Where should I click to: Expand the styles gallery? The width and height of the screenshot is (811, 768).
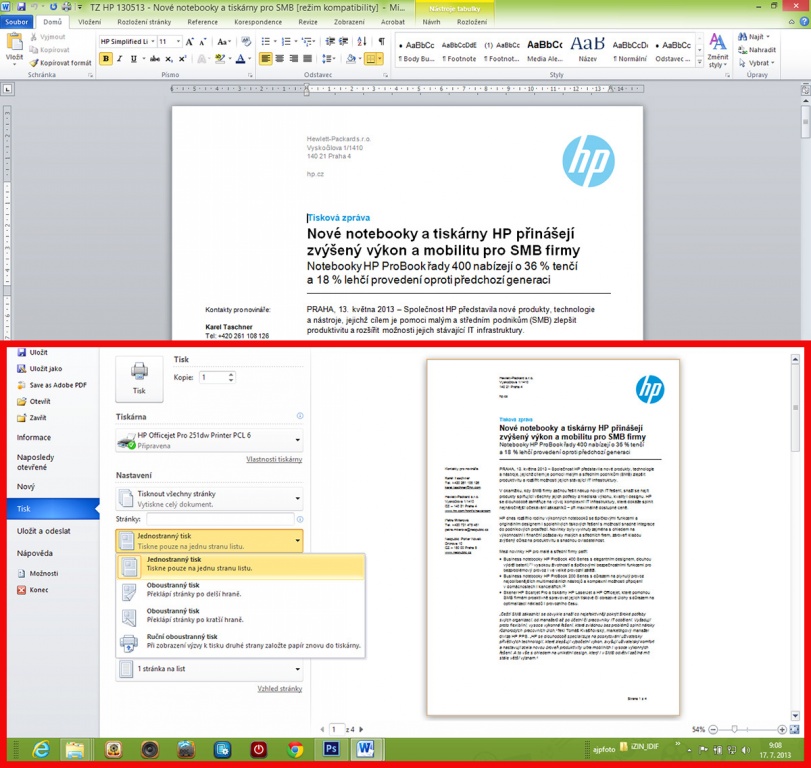pos(699,62)
